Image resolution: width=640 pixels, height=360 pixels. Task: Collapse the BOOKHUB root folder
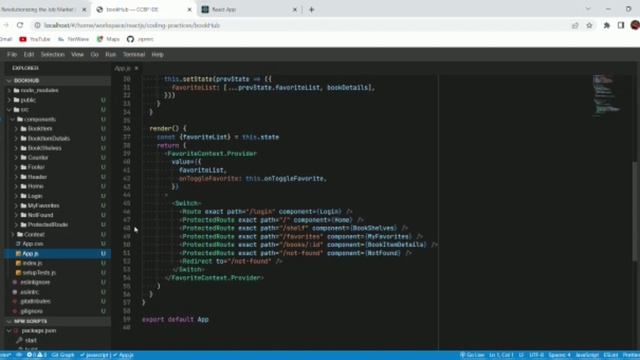coord(57,81)
